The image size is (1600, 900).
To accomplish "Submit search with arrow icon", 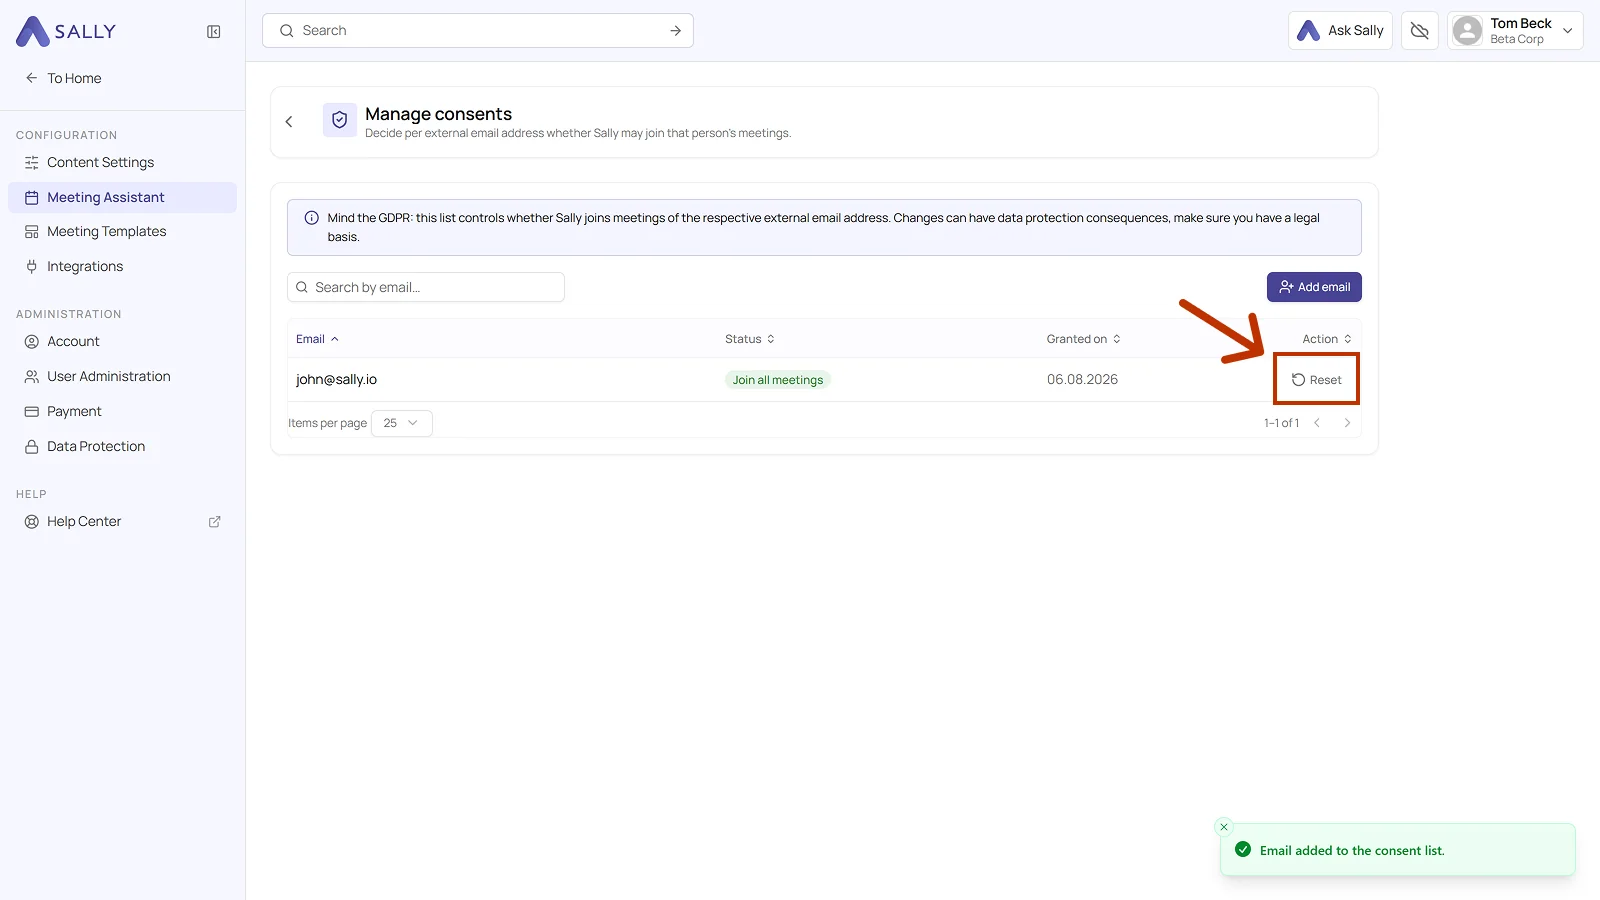I will coord(676,31).
